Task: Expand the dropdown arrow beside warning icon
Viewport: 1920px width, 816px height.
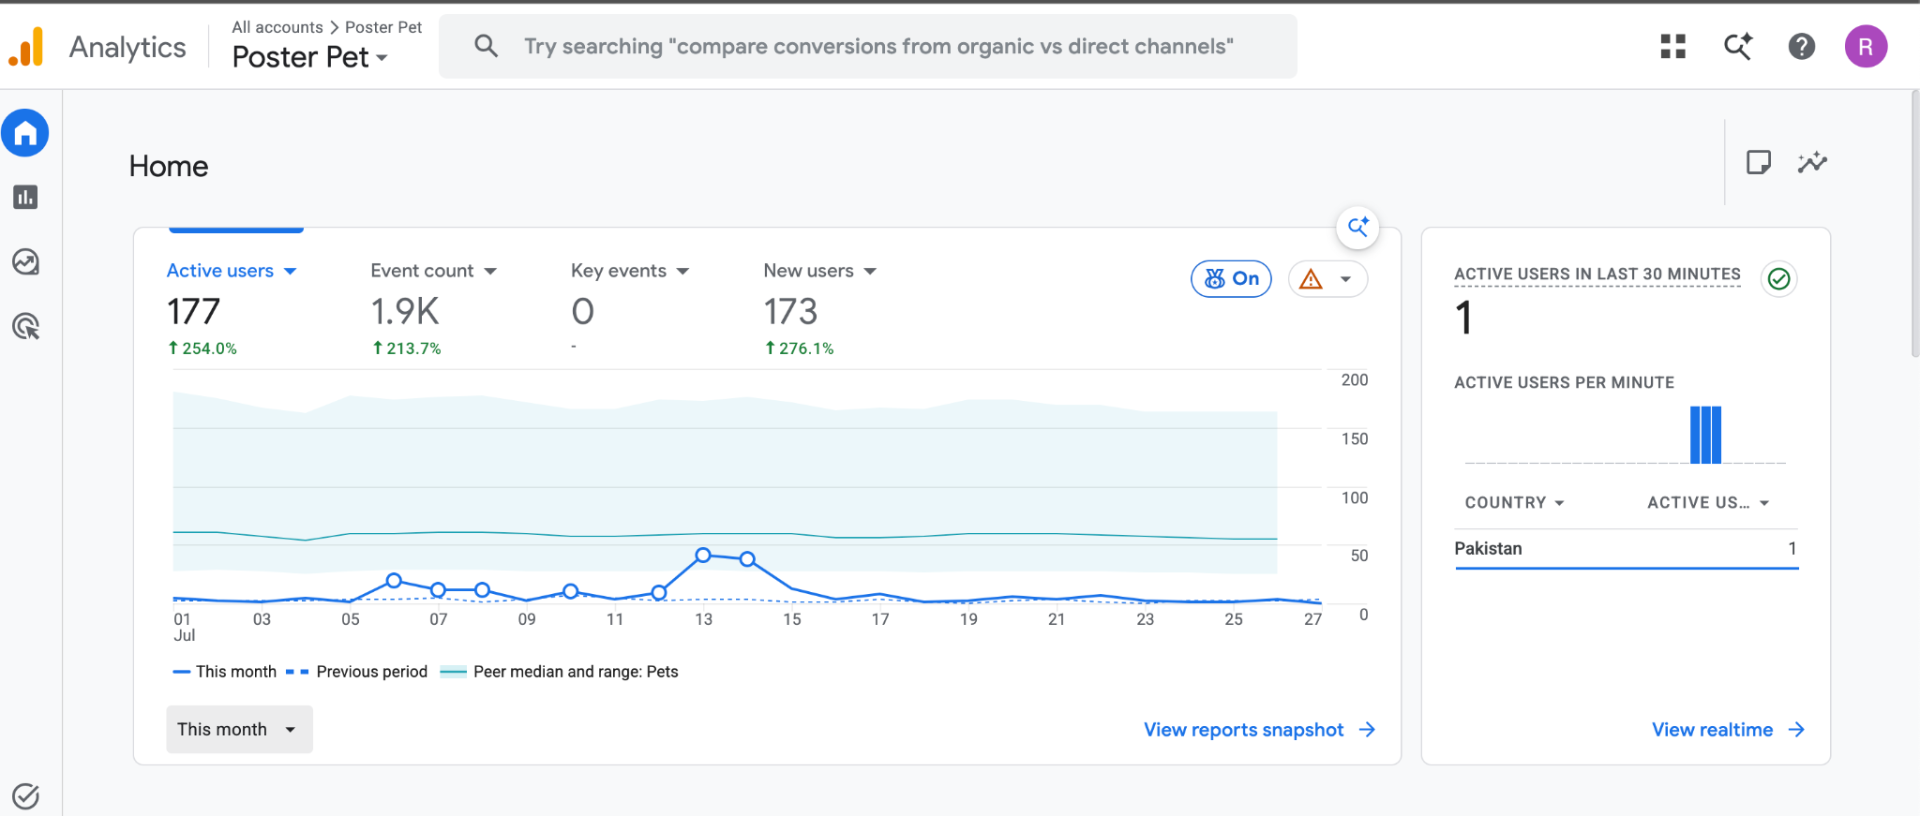Action: (1346, 279)
